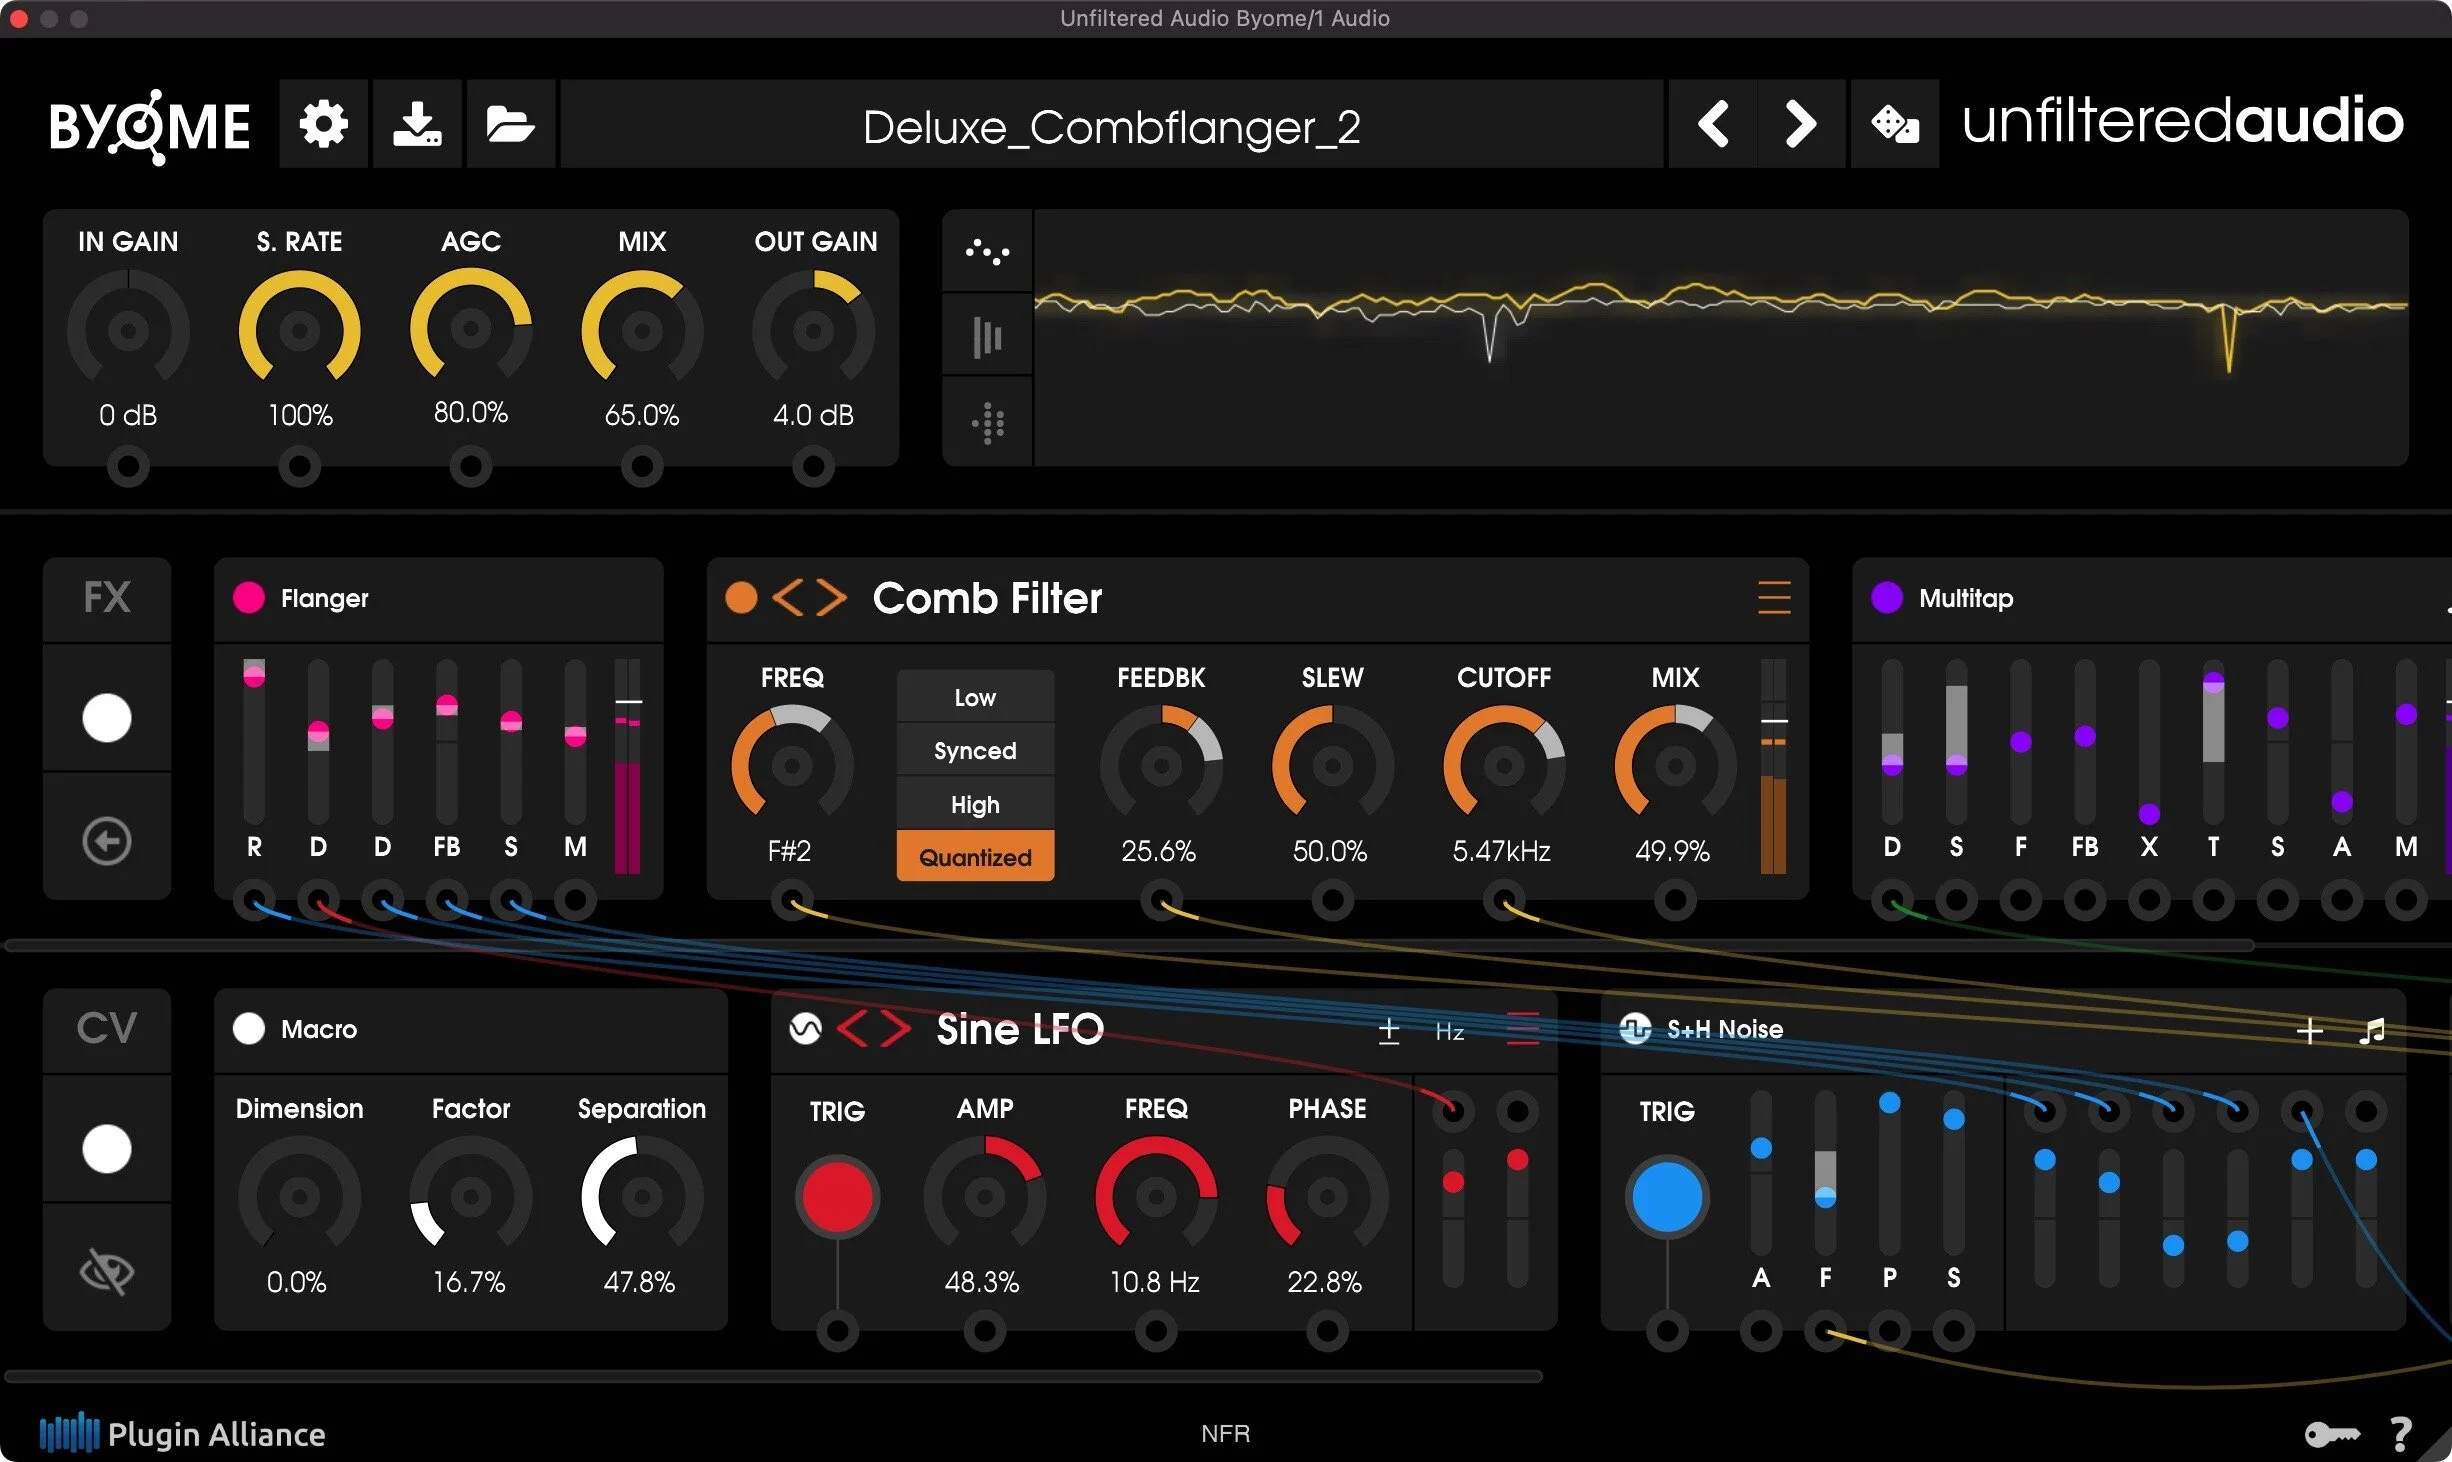
Task: Open the Deluxe_Combflanger_2 preset name selector
Action: pos(1111,126)
